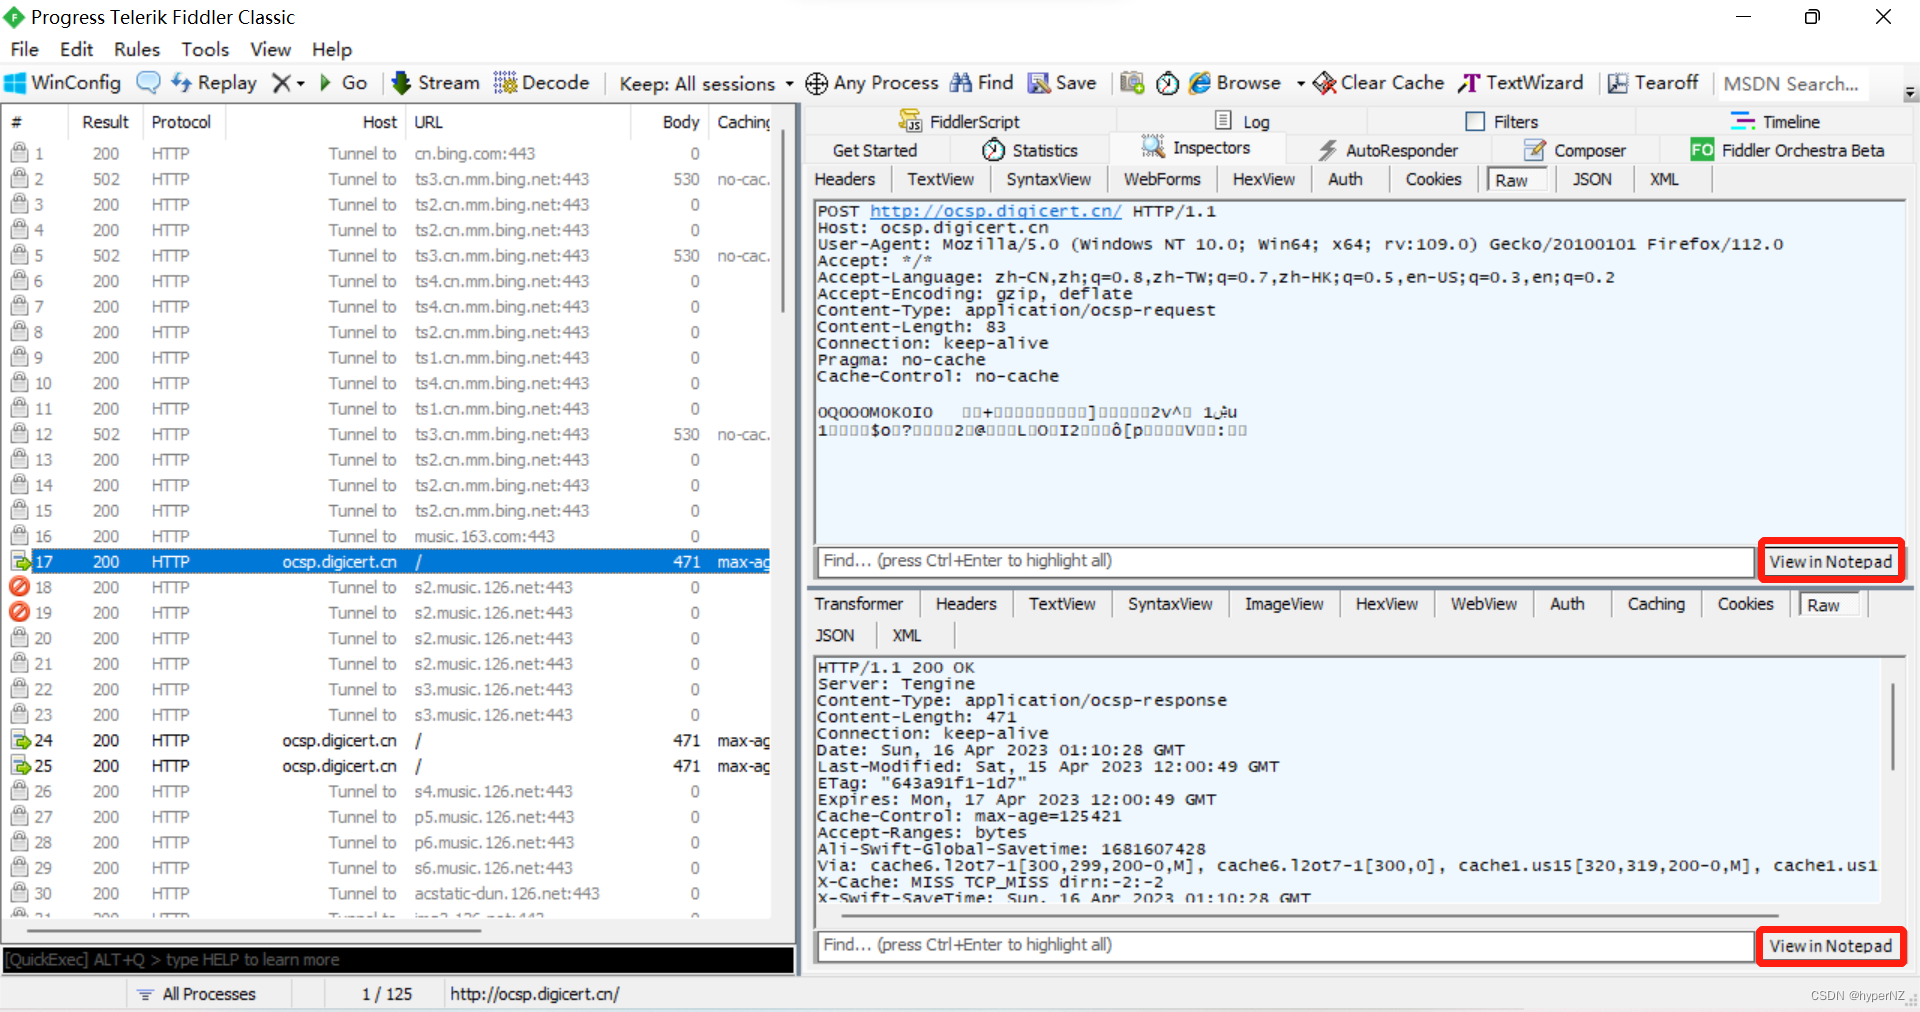
Task: Open the Statistics tab
Action: pos(1029,150)
